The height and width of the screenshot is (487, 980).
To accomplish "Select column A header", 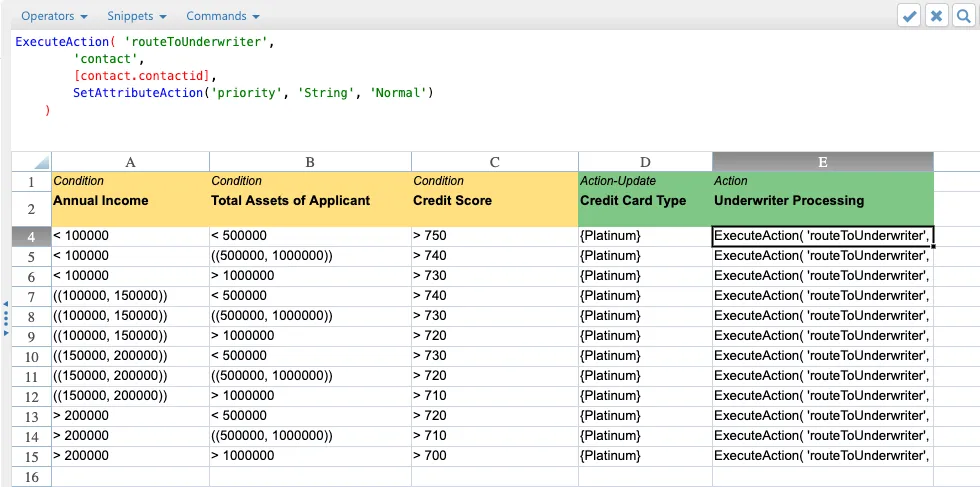I will click(x=130, y=162).
